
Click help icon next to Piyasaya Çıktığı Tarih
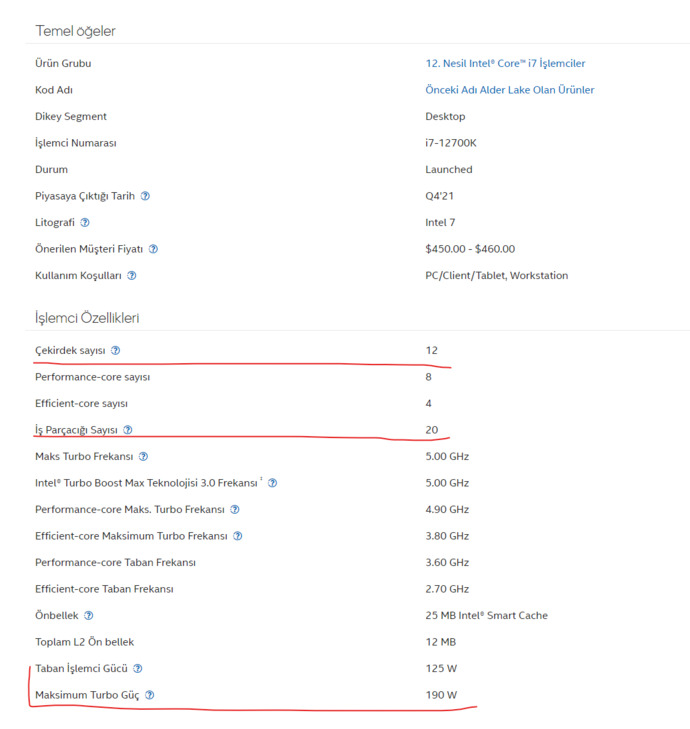(x=146, y=196)
